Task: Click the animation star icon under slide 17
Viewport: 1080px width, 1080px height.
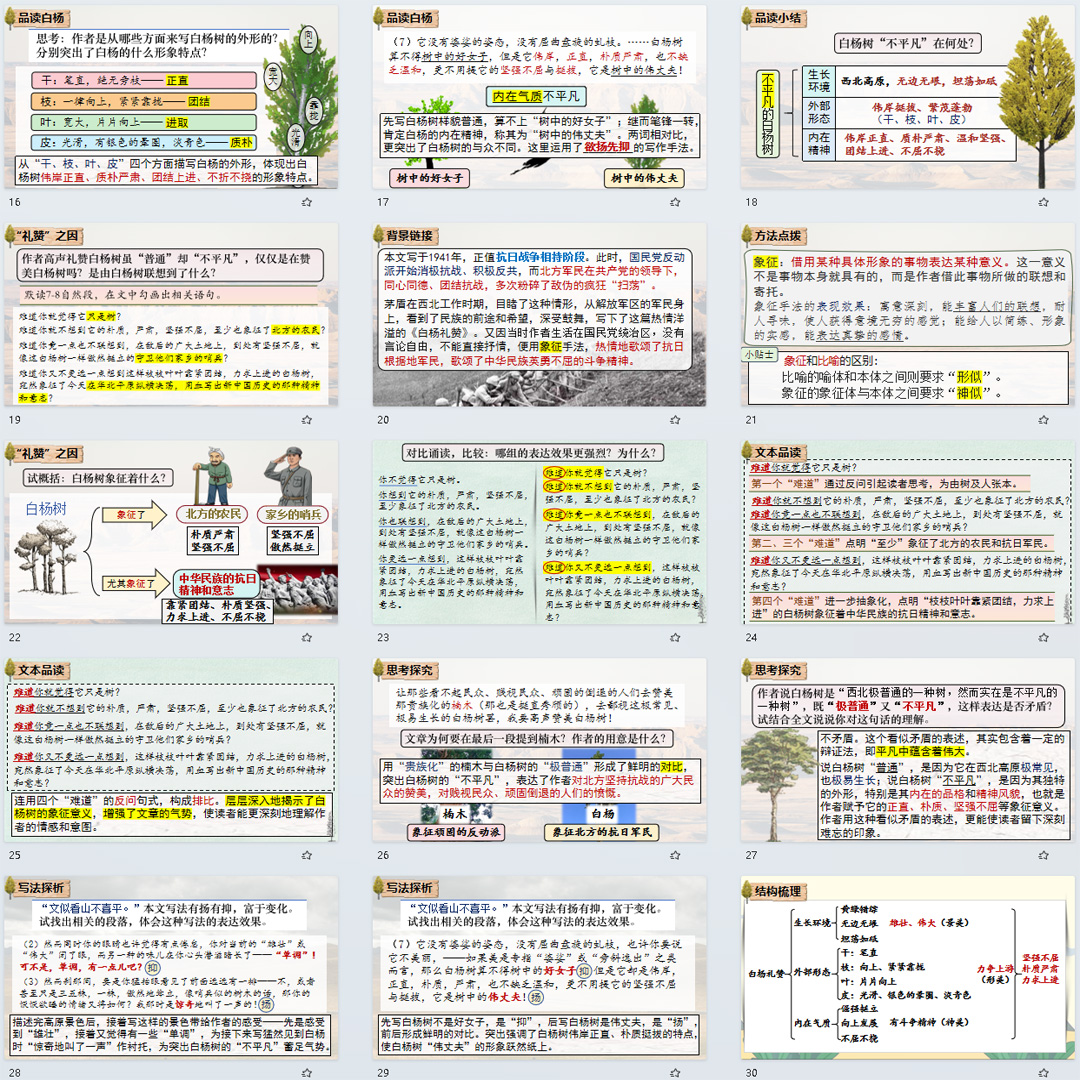Action: [x=675, y=202]
